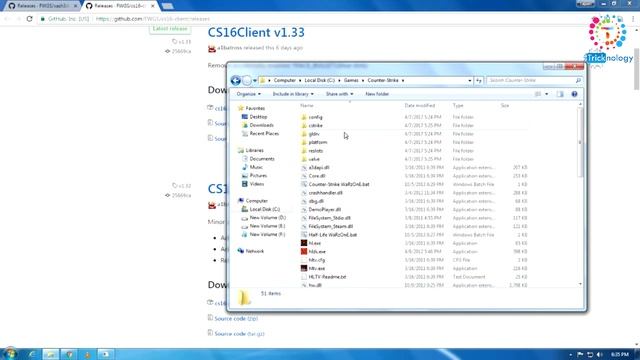Open recent locations dropdown beside navigation arrows
640x360 pixels.
(x=255, y=80)
